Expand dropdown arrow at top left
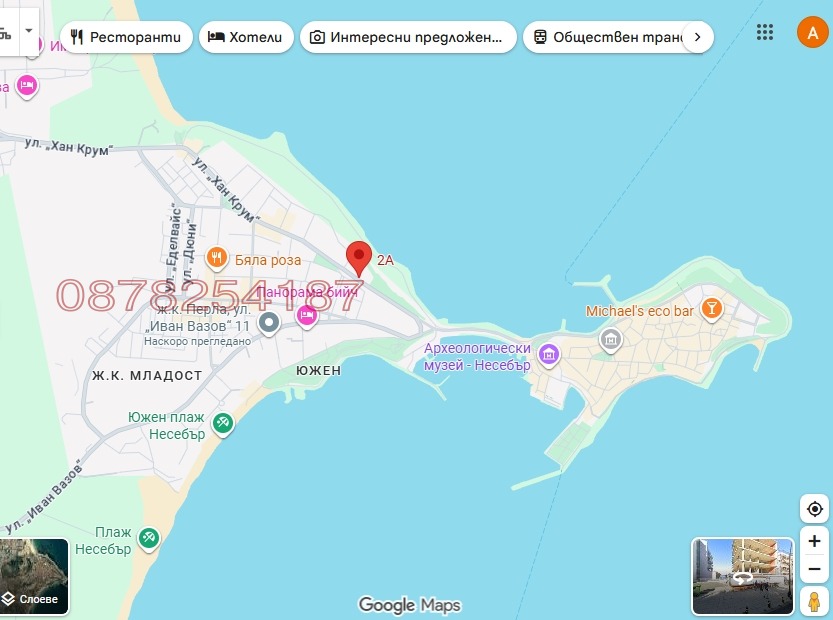This screenshot has width=833, height=620. click(x=29, y=31)
